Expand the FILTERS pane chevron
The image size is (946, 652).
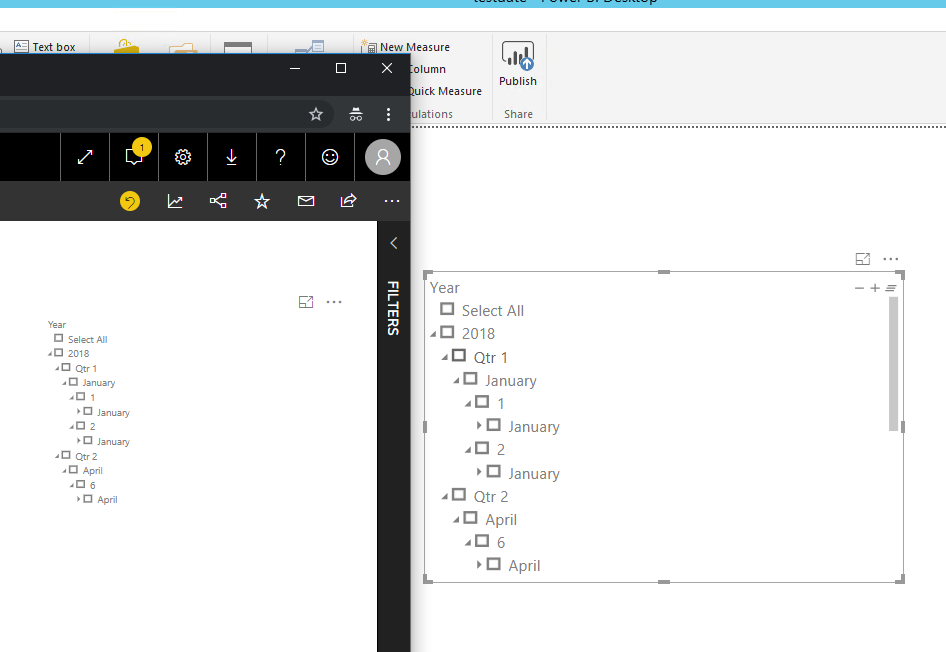pos(393,243)
